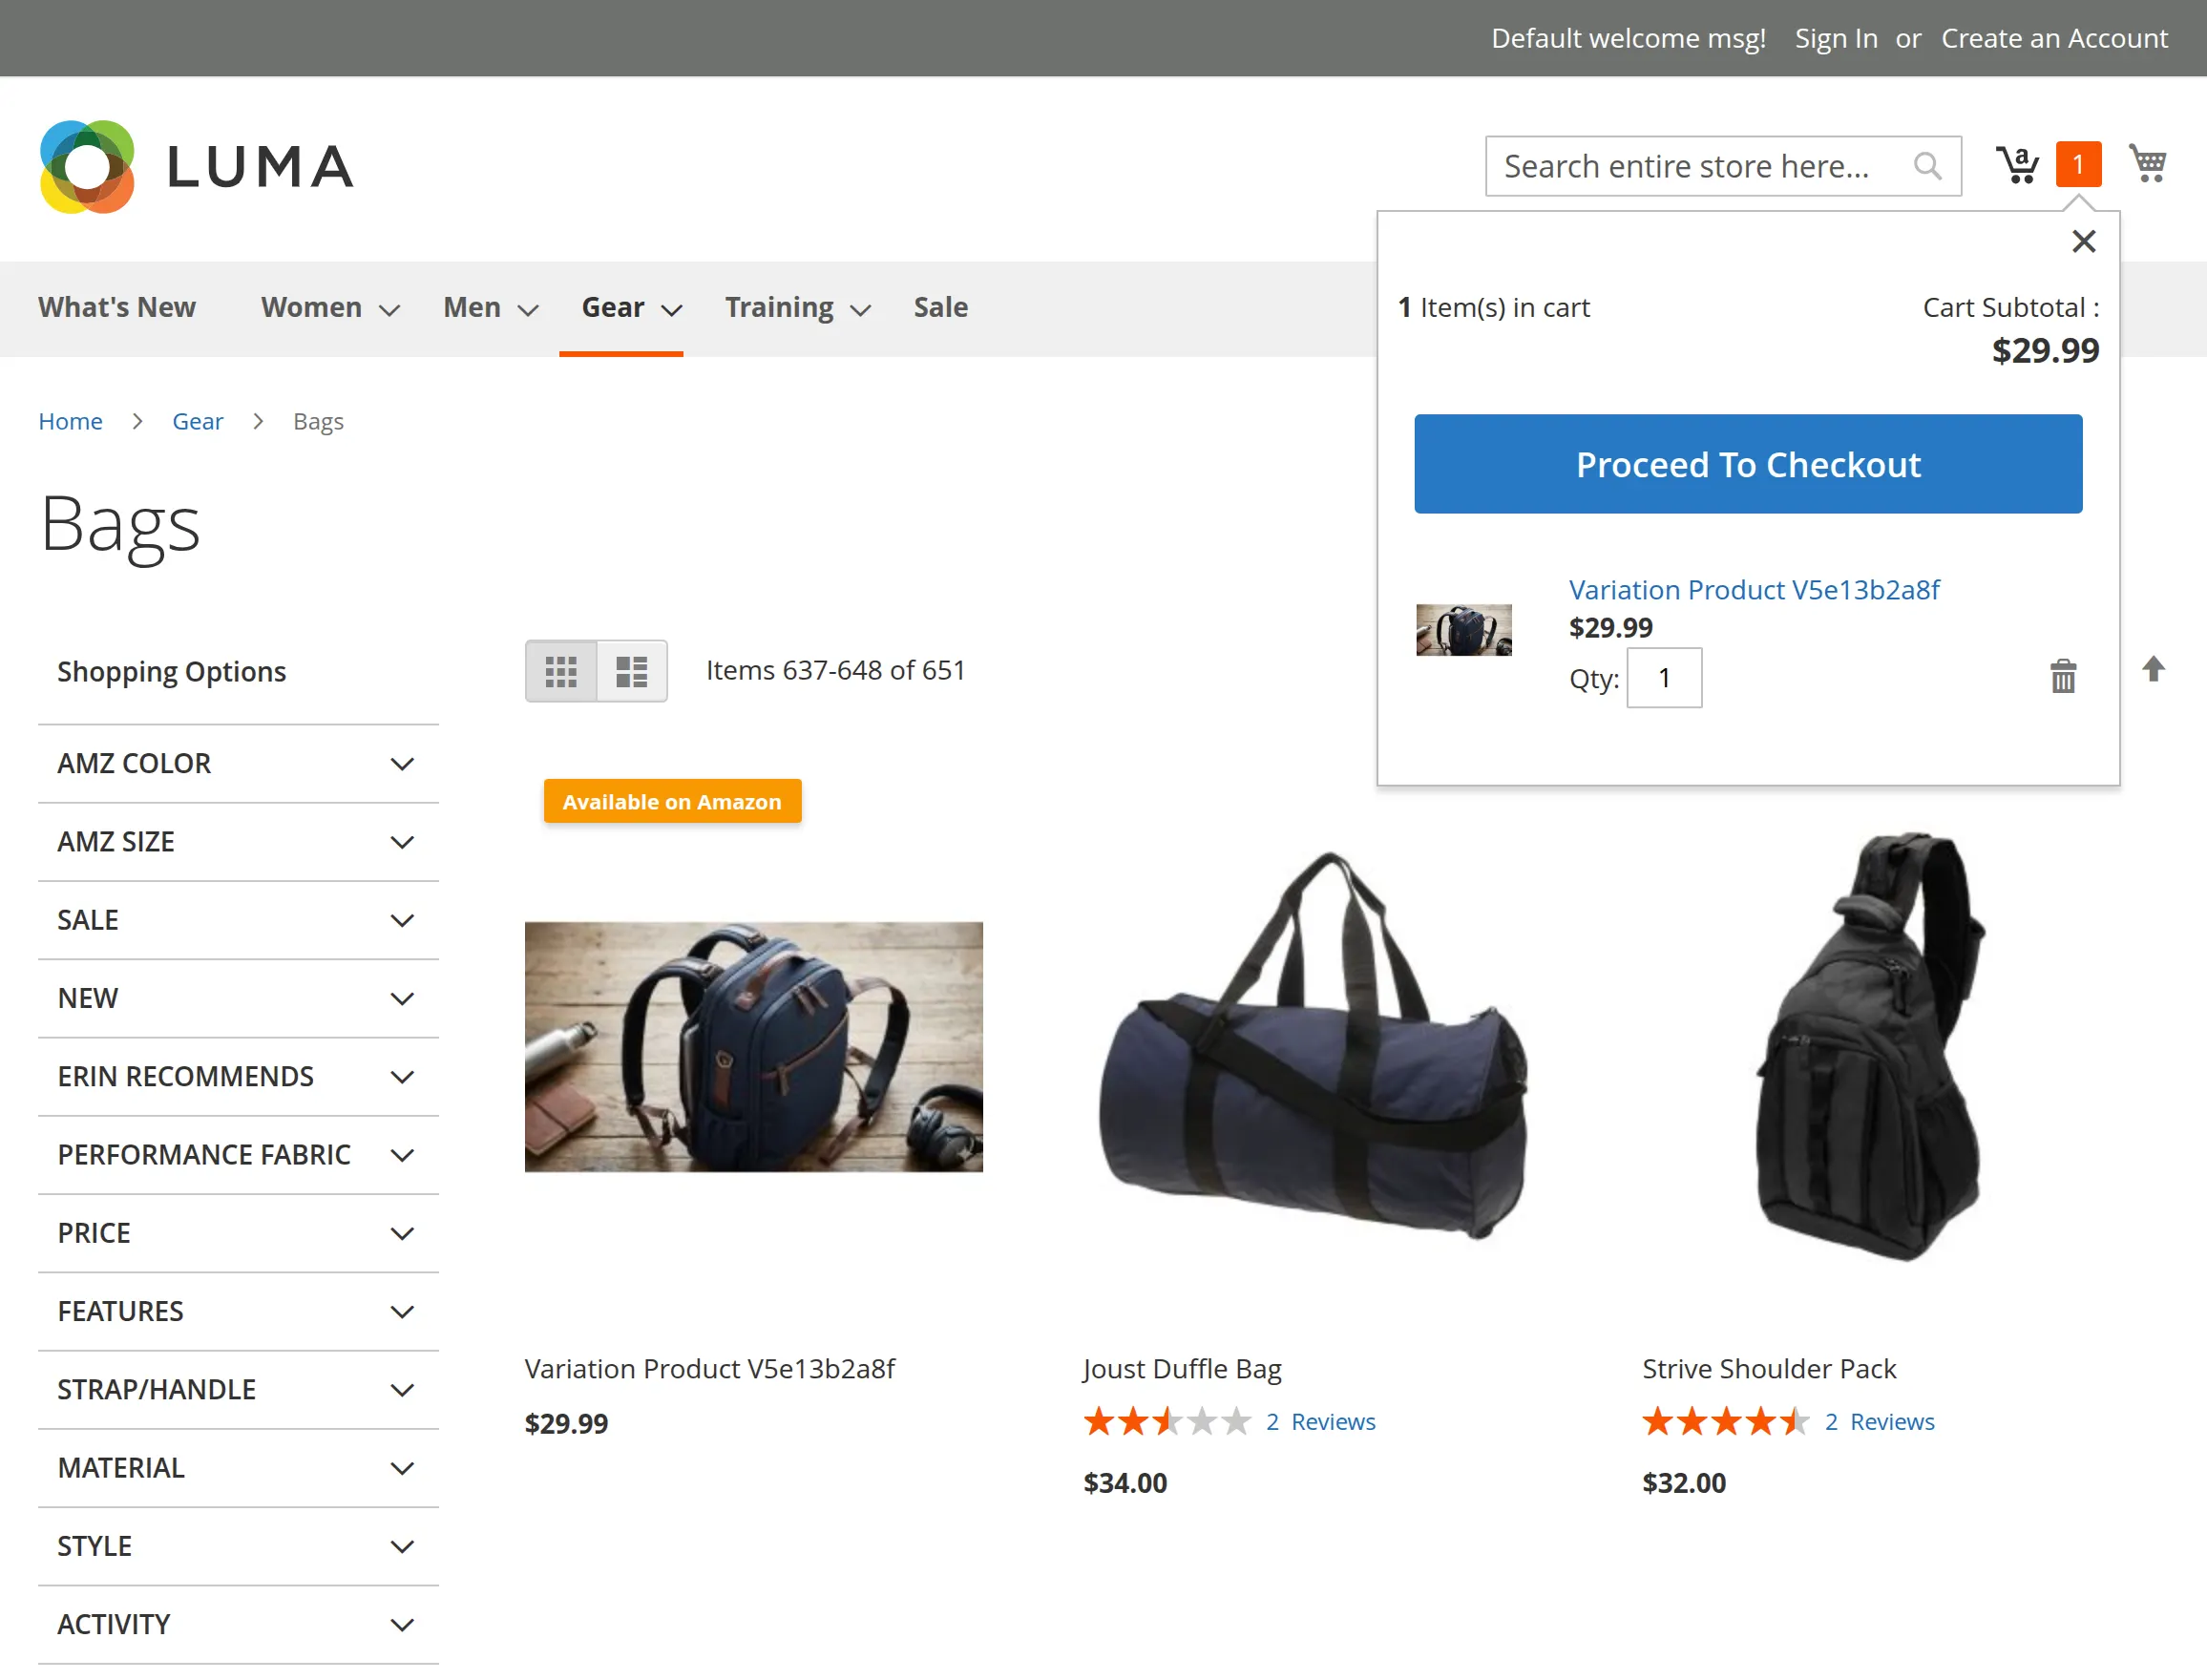Switch to list view mode
Viewport: 2207px width, 1680px height.
tap(632, 671)
